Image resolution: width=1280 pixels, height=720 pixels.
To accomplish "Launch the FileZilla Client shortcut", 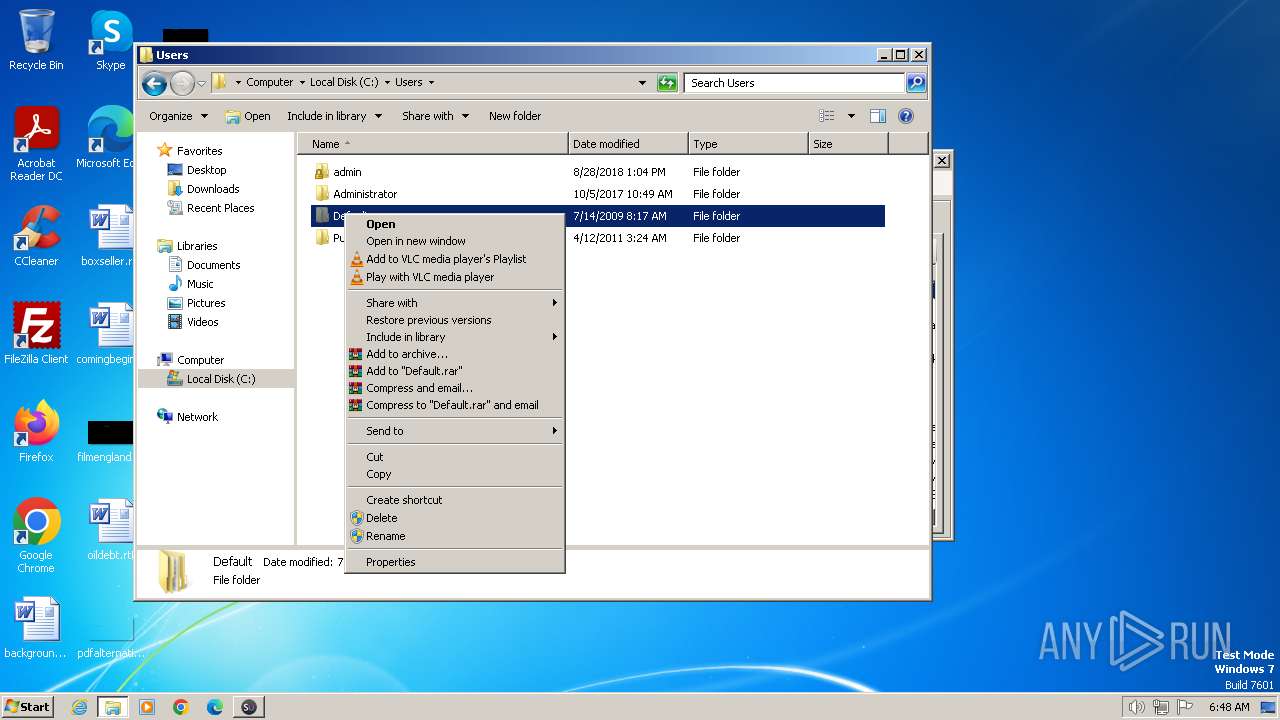I will [36, 333].
